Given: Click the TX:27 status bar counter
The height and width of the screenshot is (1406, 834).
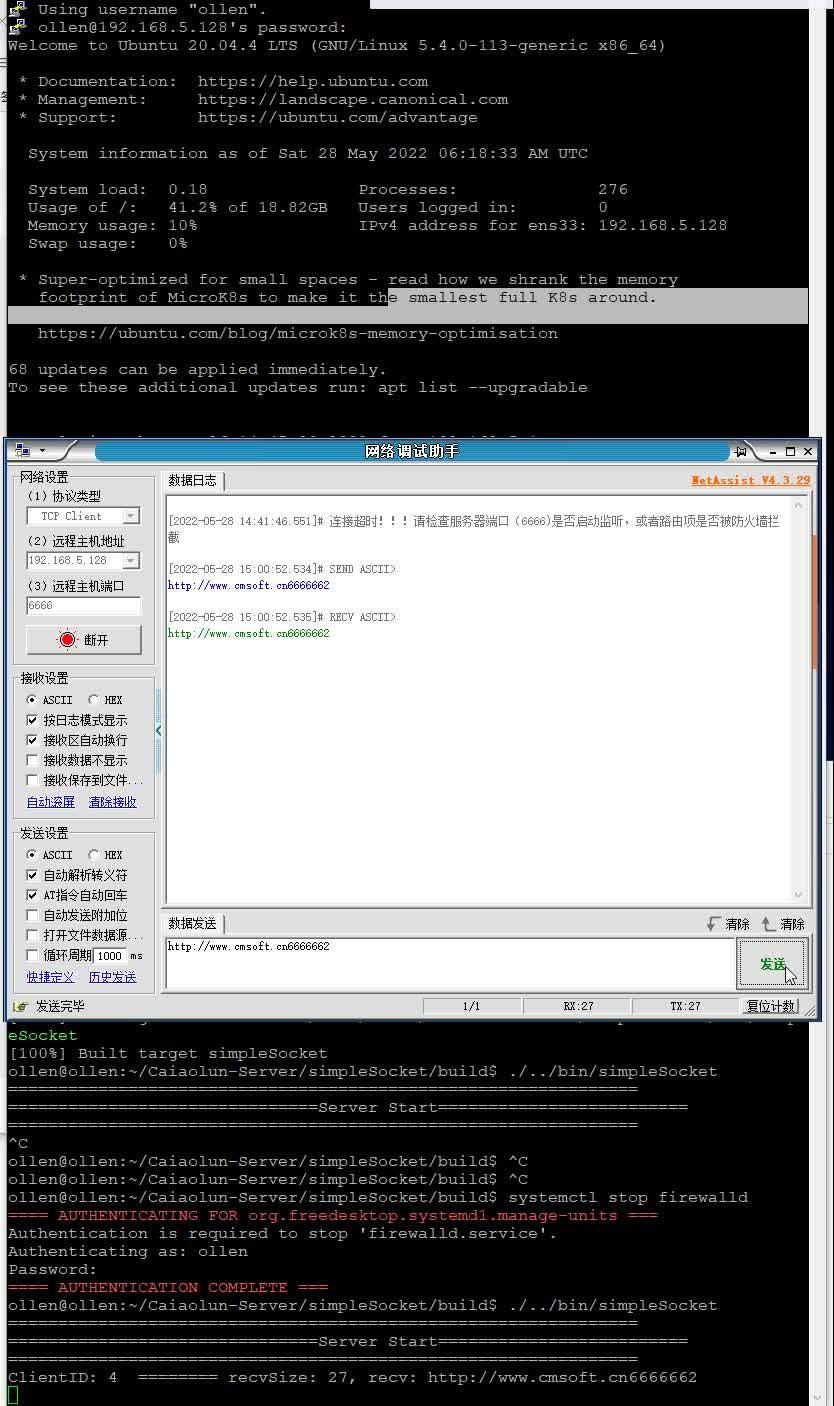Looking at the screenshot, I should 685,1006.
